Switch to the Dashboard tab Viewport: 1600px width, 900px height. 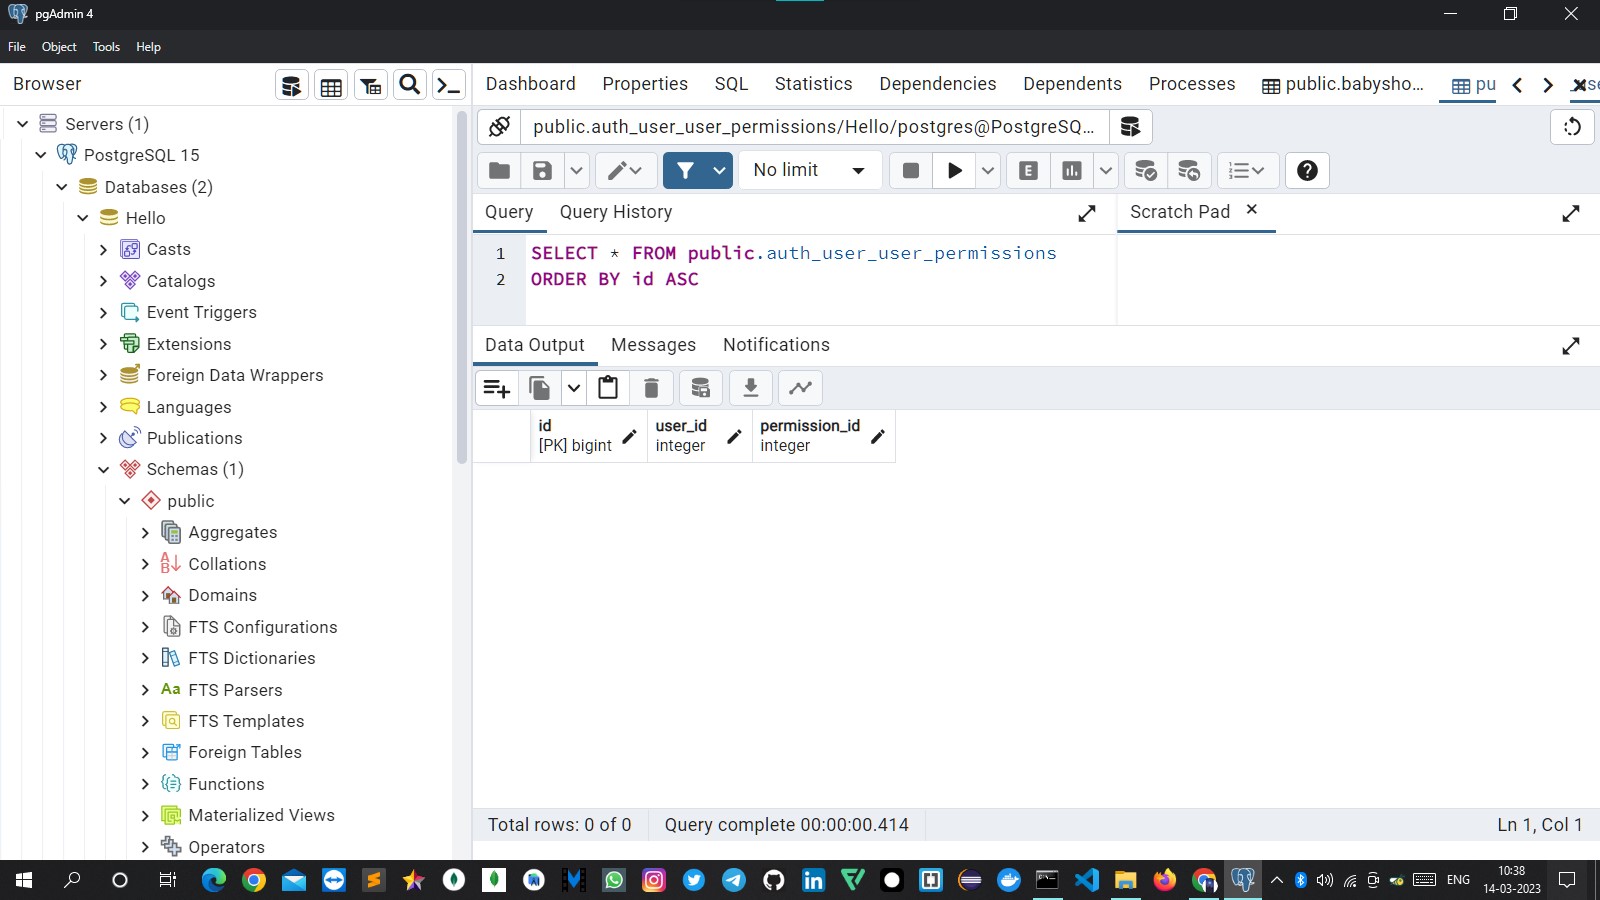[x=531, y=84]
